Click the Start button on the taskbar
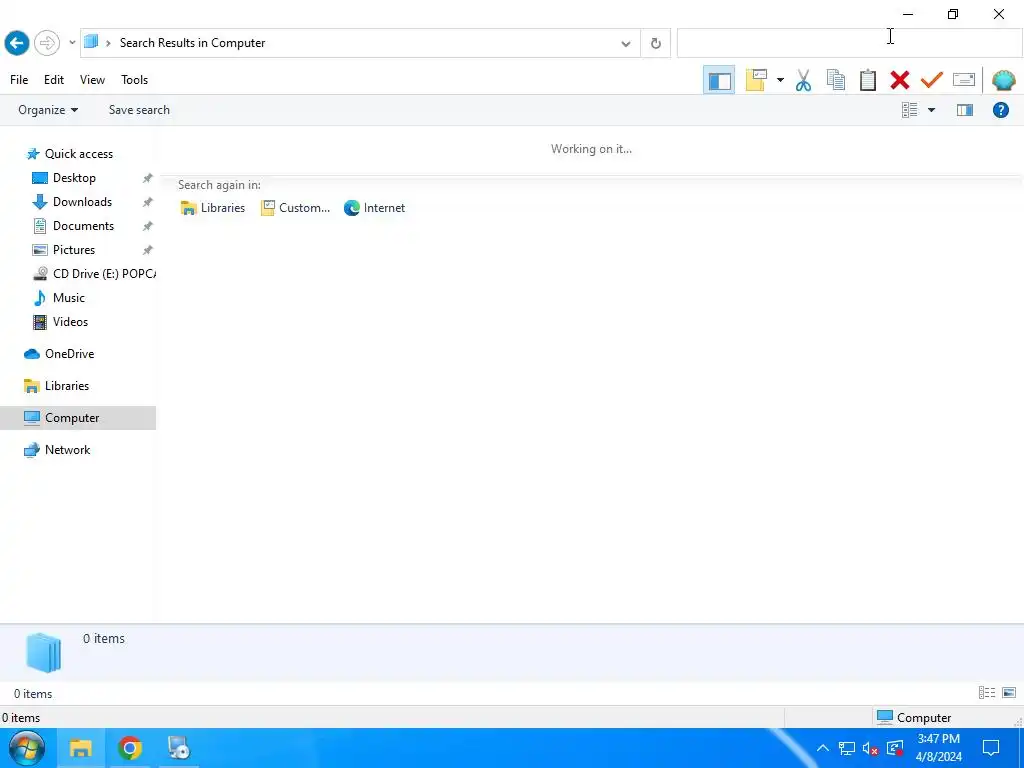Image resolution: width=1024 pixels, height=768 pixels. click(x=27, y=748)
